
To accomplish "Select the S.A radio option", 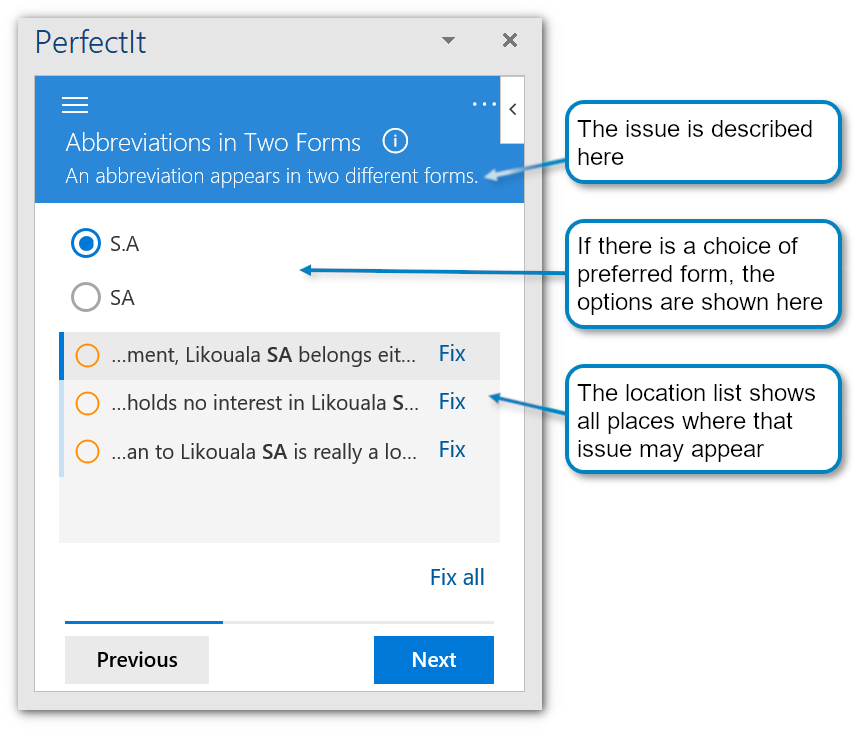I will (87, 243).
